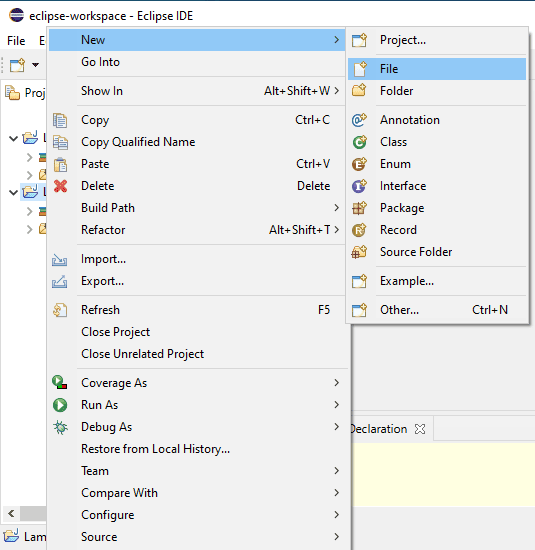The width and height of the screenshot is (535, 550).
Task: Click the Record icon in submenu
Action: pos(359,230)
